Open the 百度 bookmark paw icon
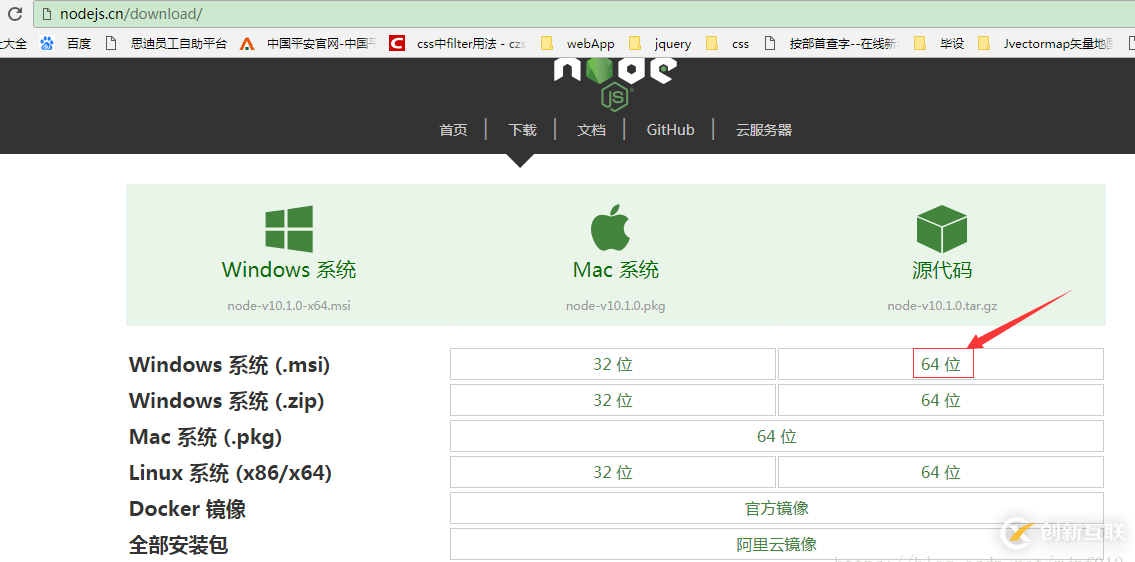Viewport: 1135px width, 562px height. (x=47, y=43)
